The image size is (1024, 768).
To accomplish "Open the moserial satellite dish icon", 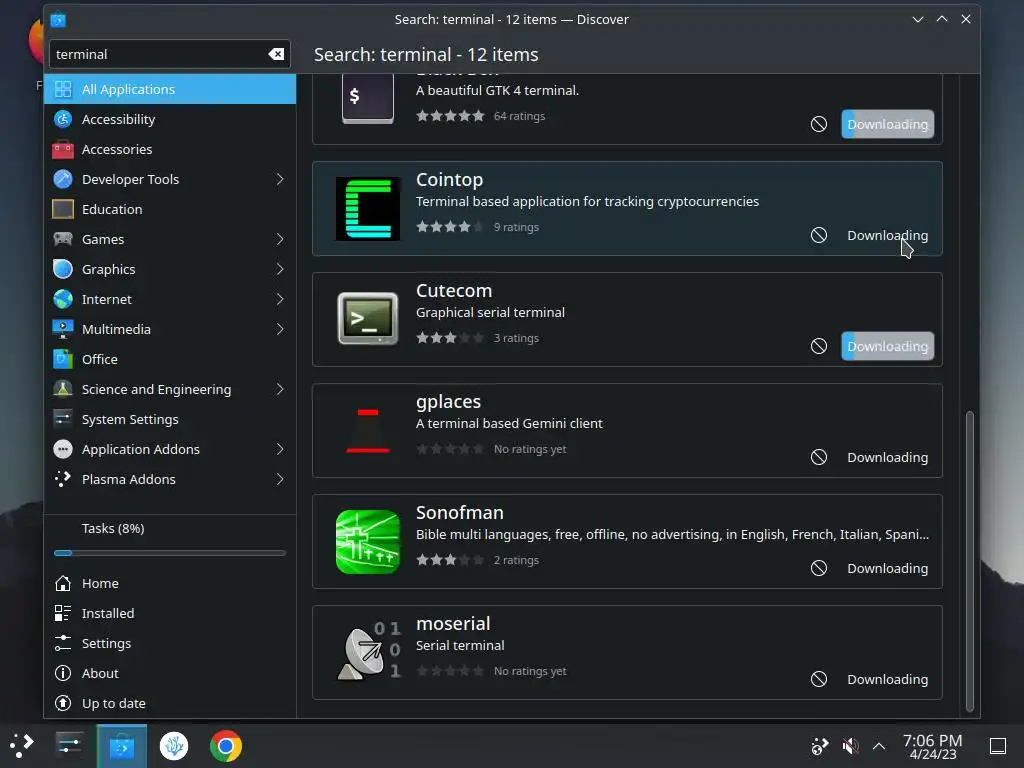I will click(x=368, y=652).
